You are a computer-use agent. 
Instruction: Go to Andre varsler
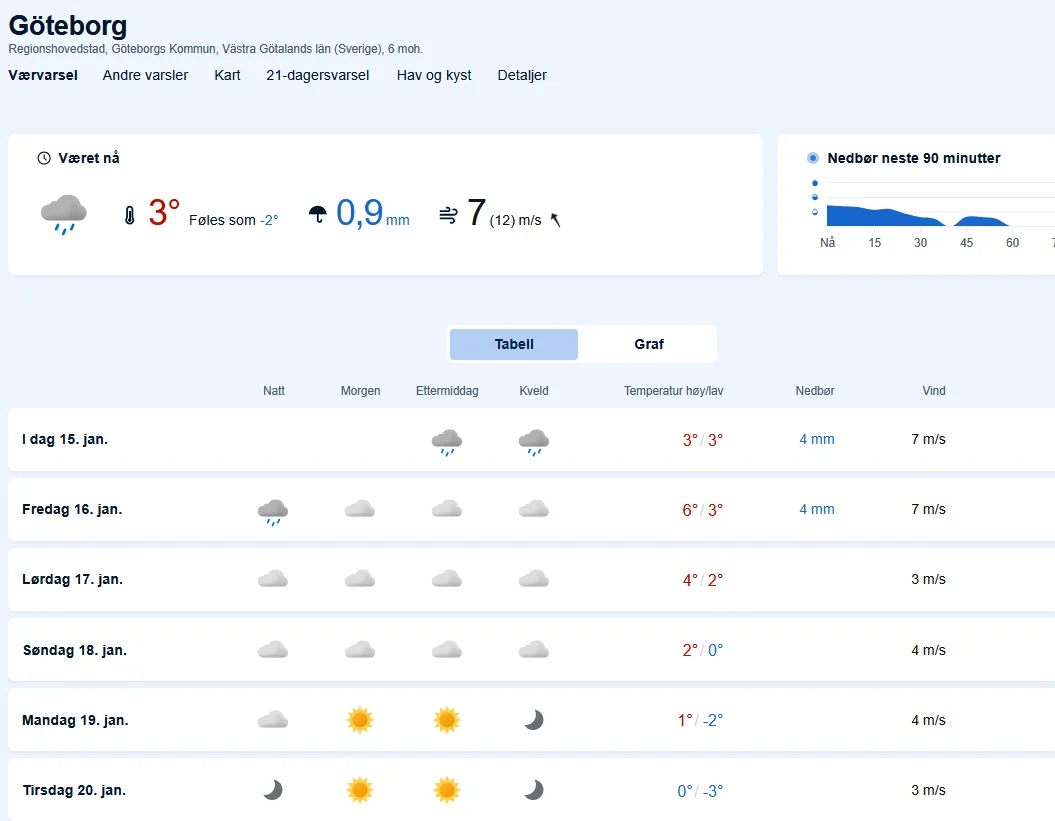145,75
